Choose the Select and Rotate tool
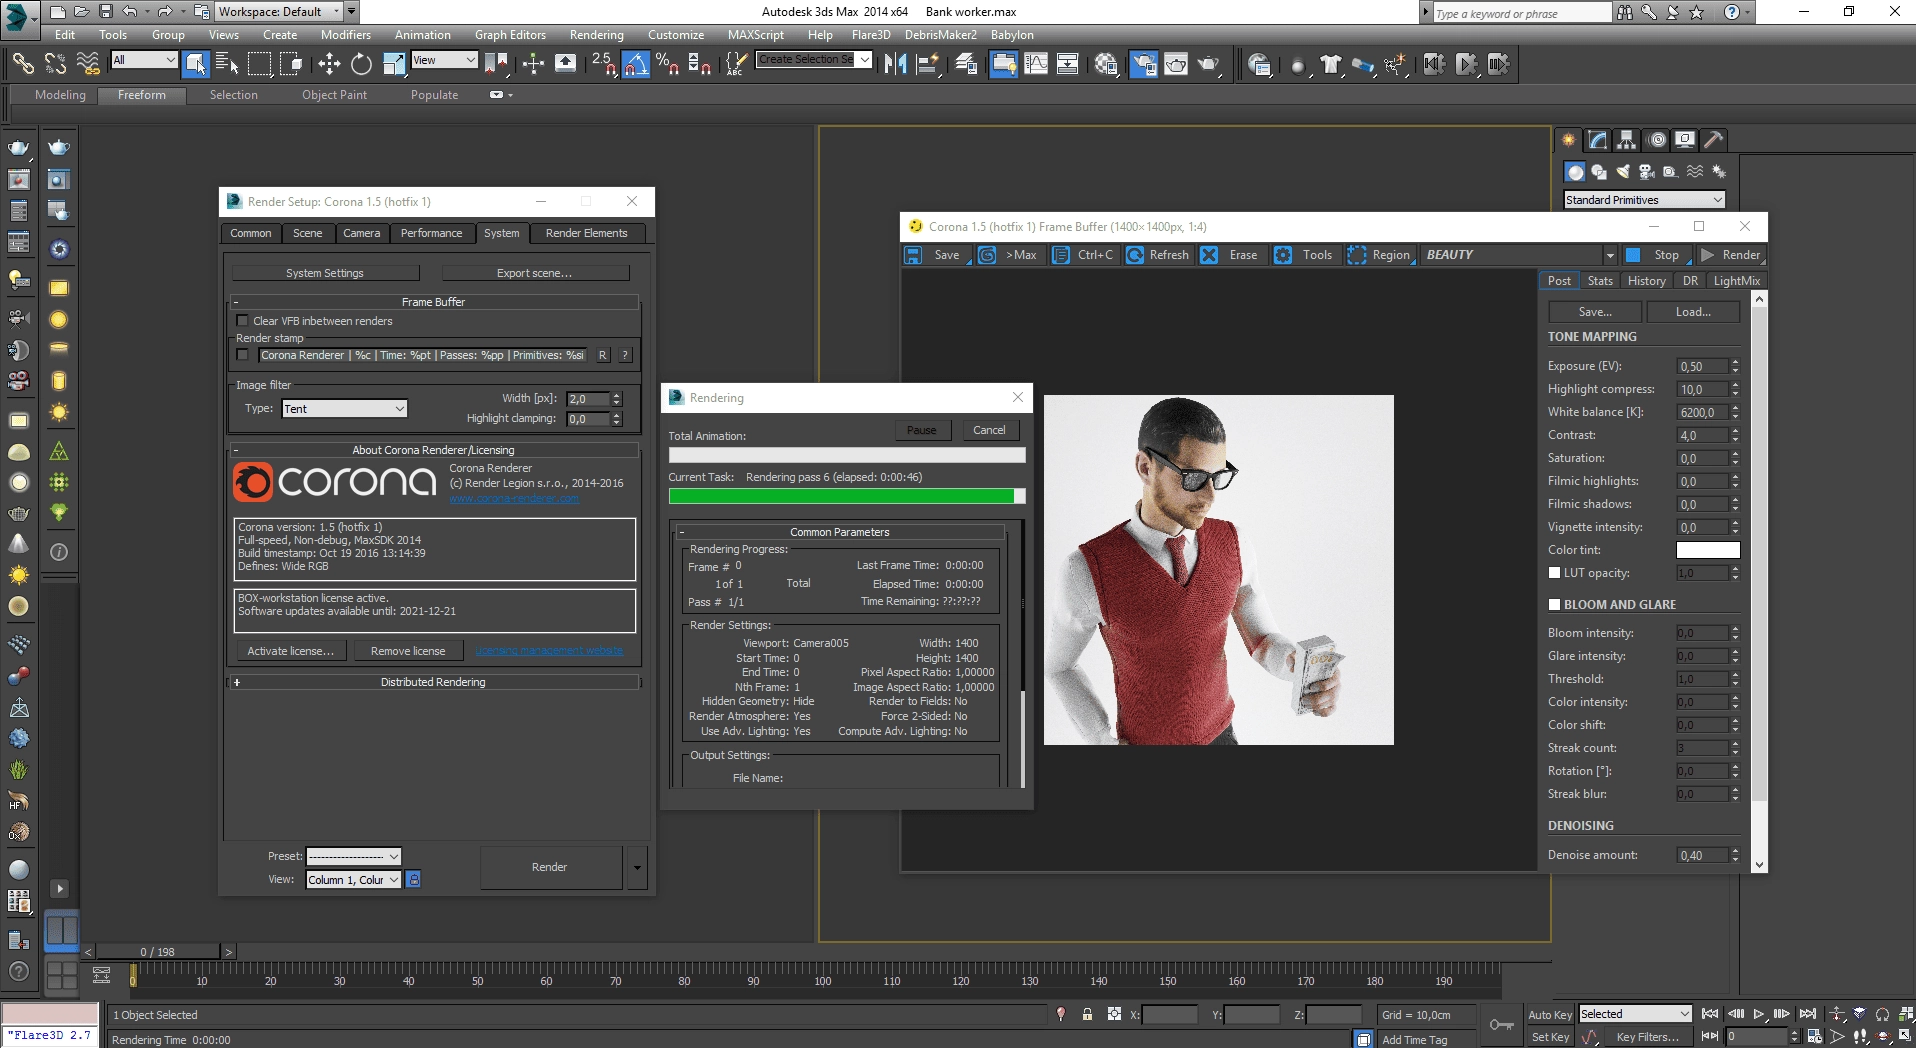This screenshot has width=1916, height=1048. coord(361,64)
